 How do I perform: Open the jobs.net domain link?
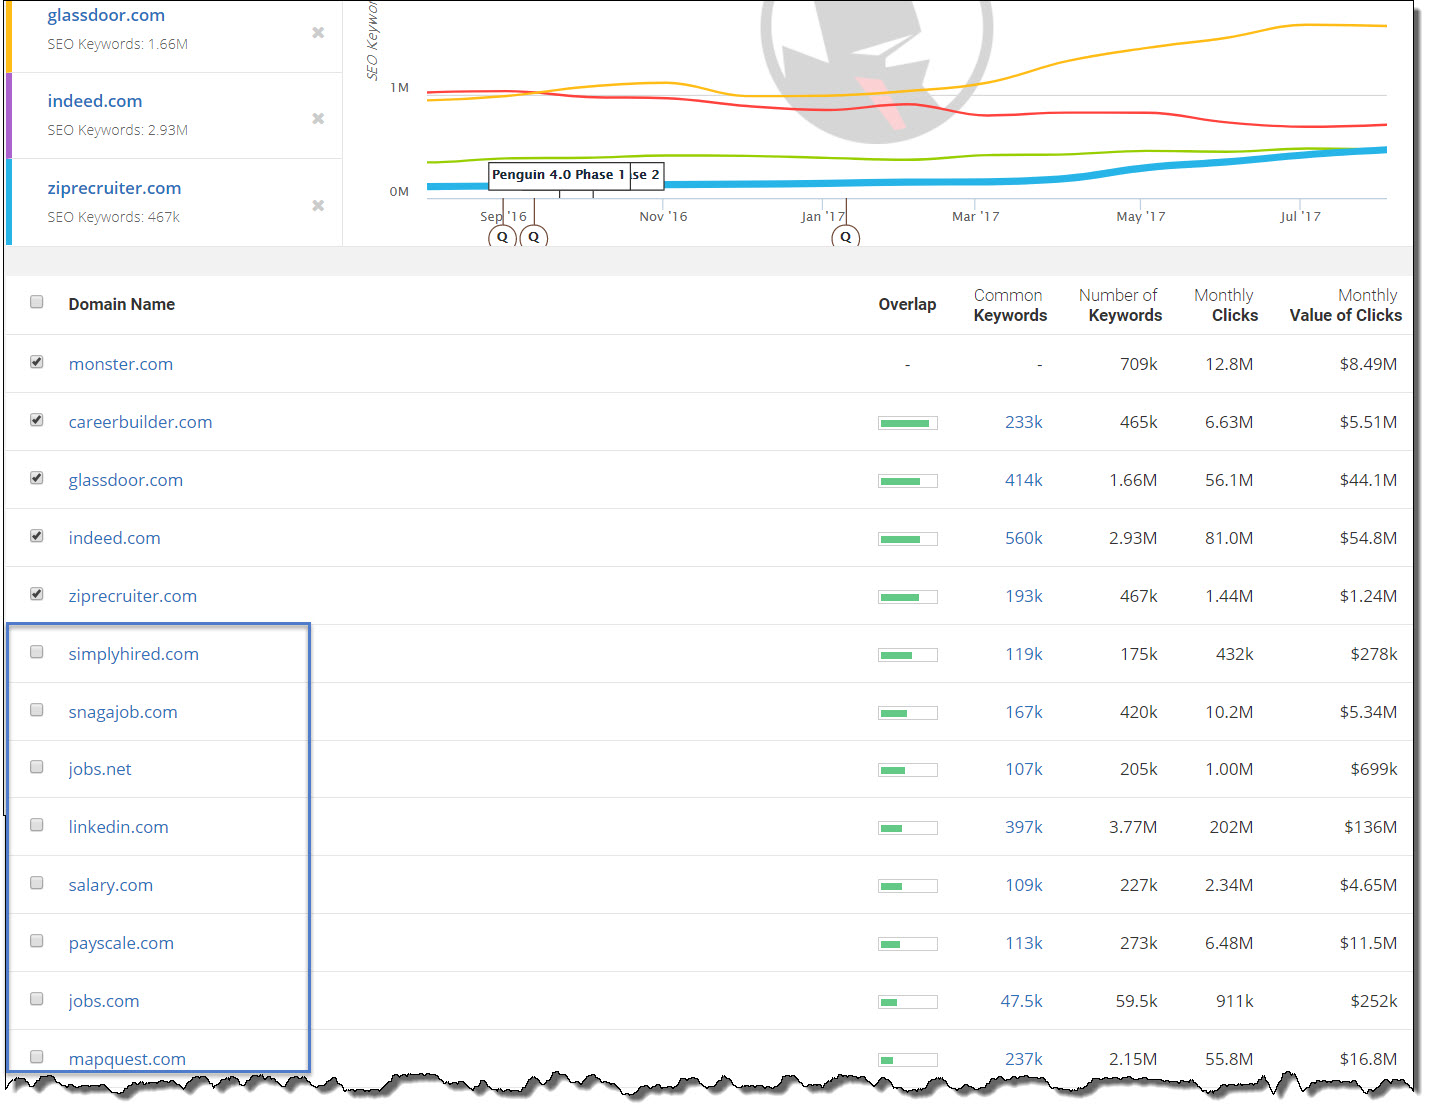pos(100,769)
